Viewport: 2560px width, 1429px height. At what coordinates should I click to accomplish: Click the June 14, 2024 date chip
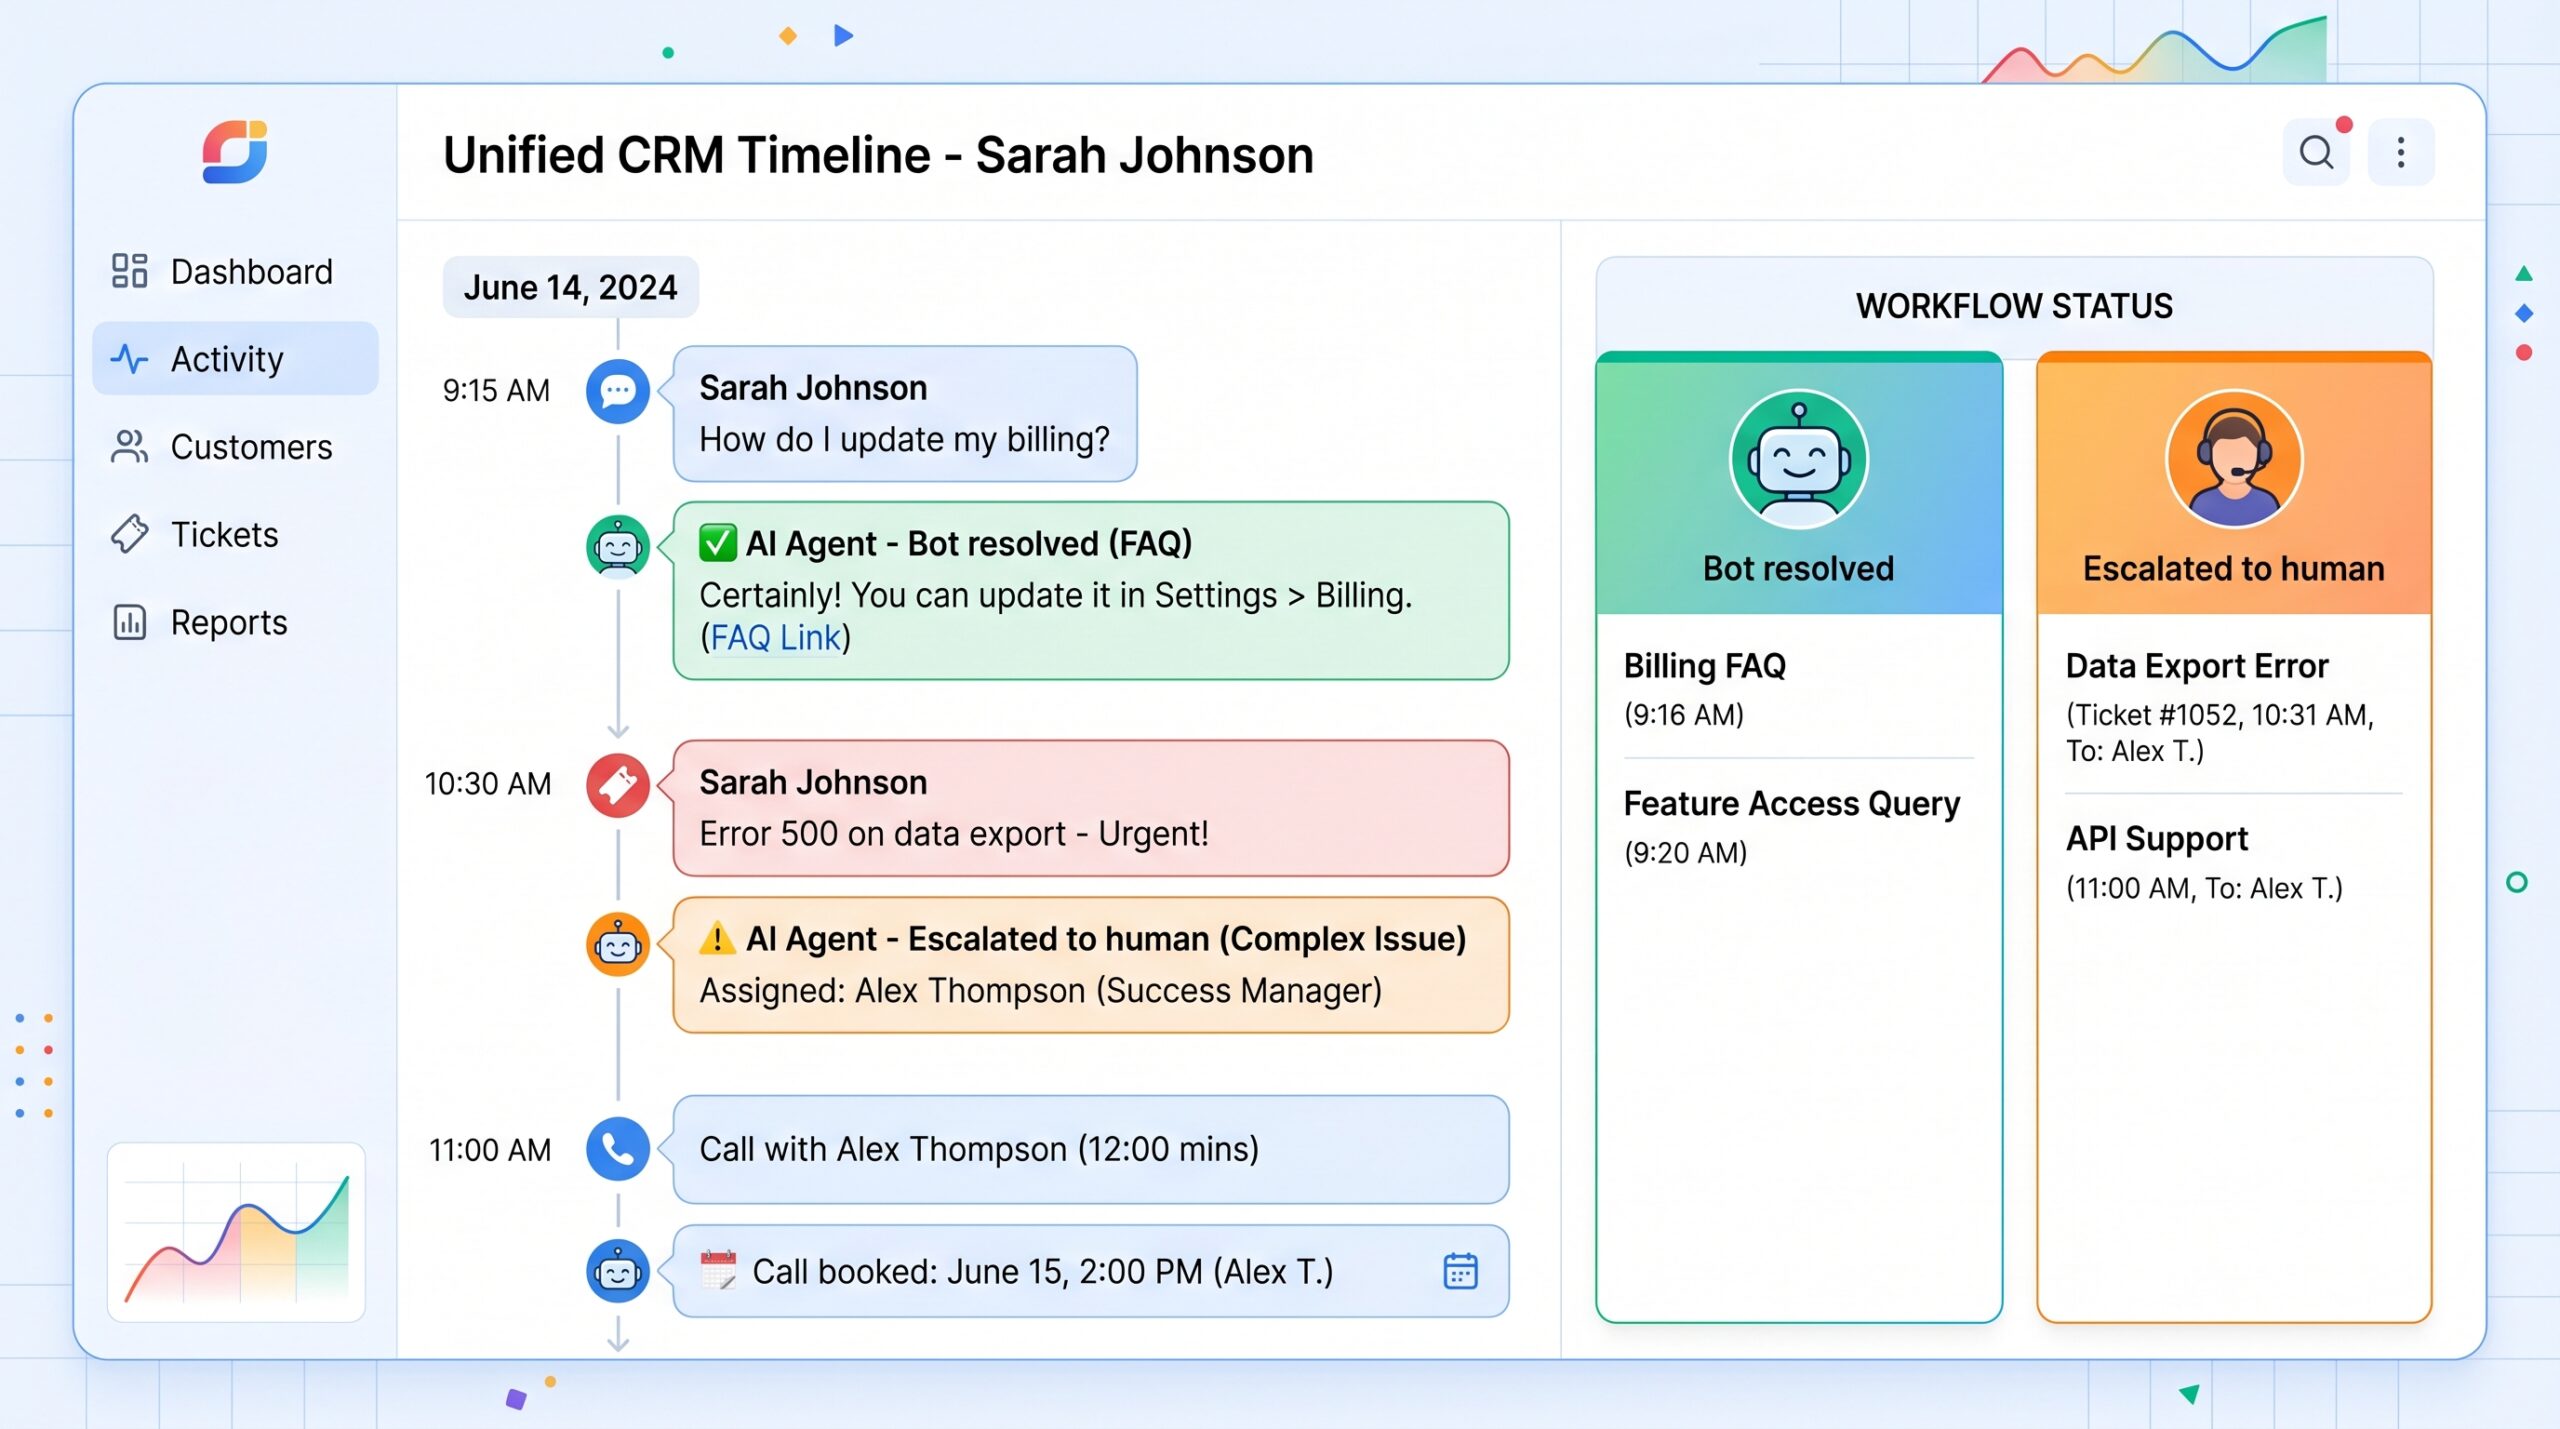[570, 287]
